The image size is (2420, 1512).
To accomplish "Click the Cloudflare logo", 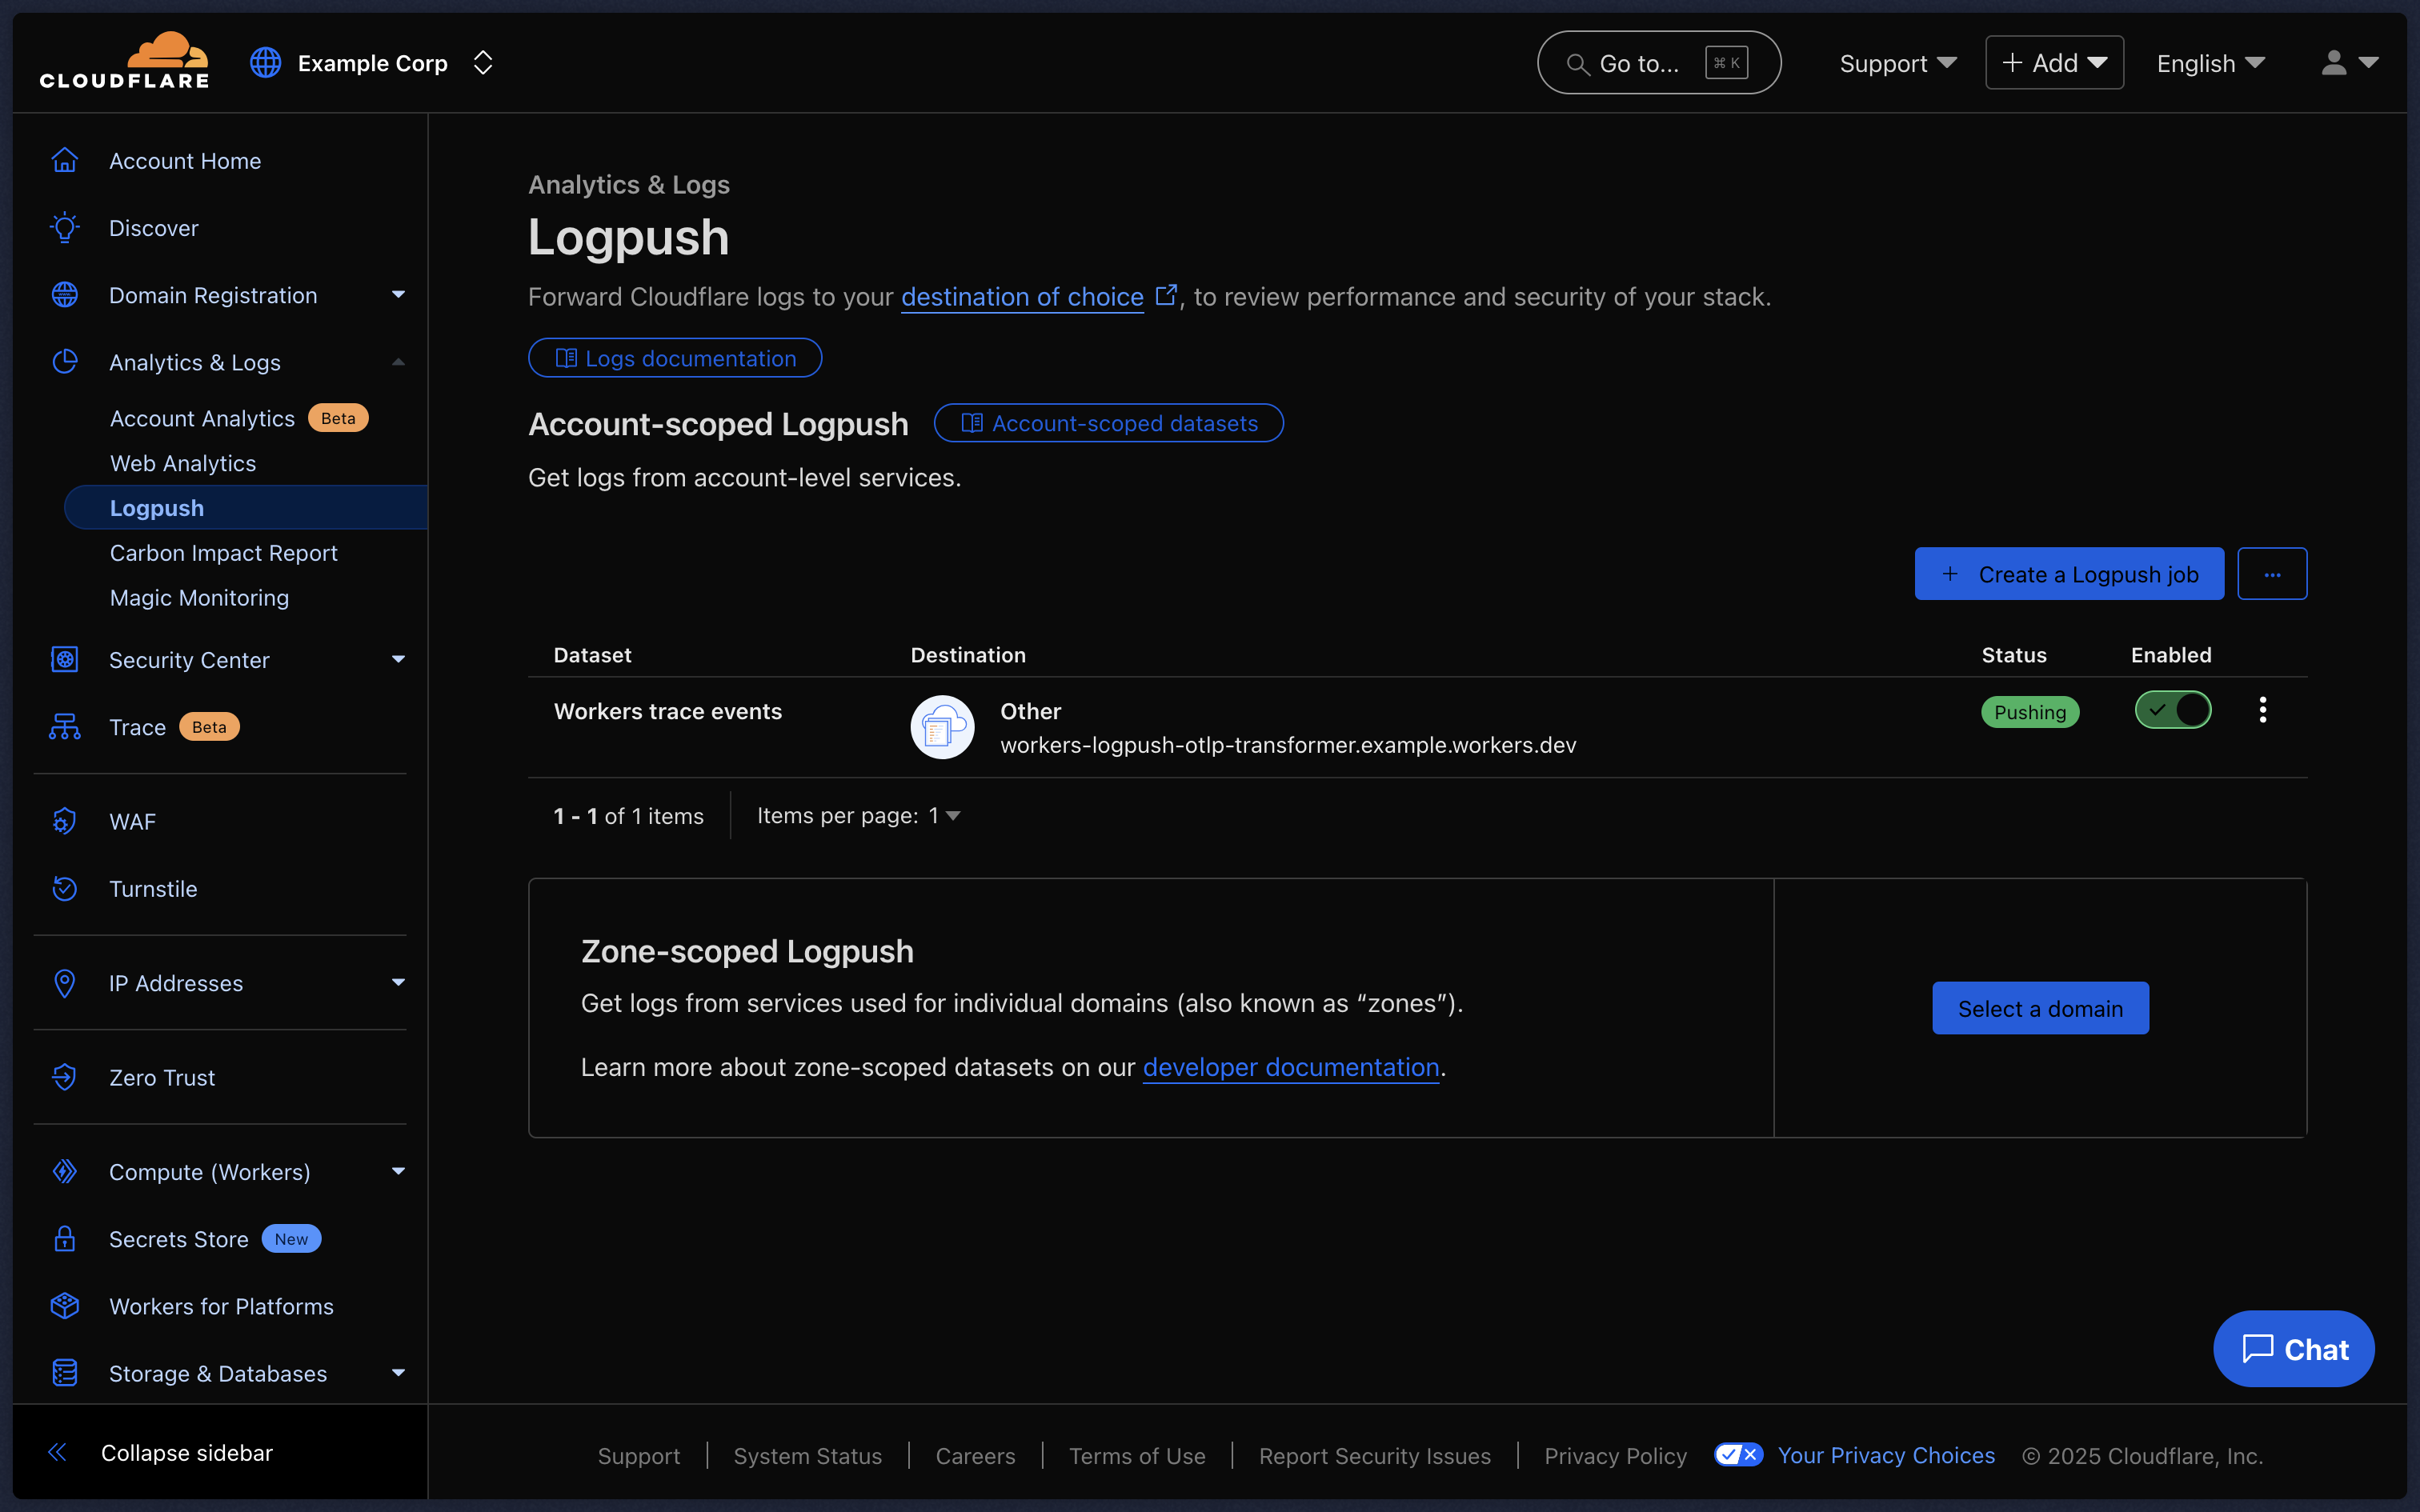I will (124, 62).
